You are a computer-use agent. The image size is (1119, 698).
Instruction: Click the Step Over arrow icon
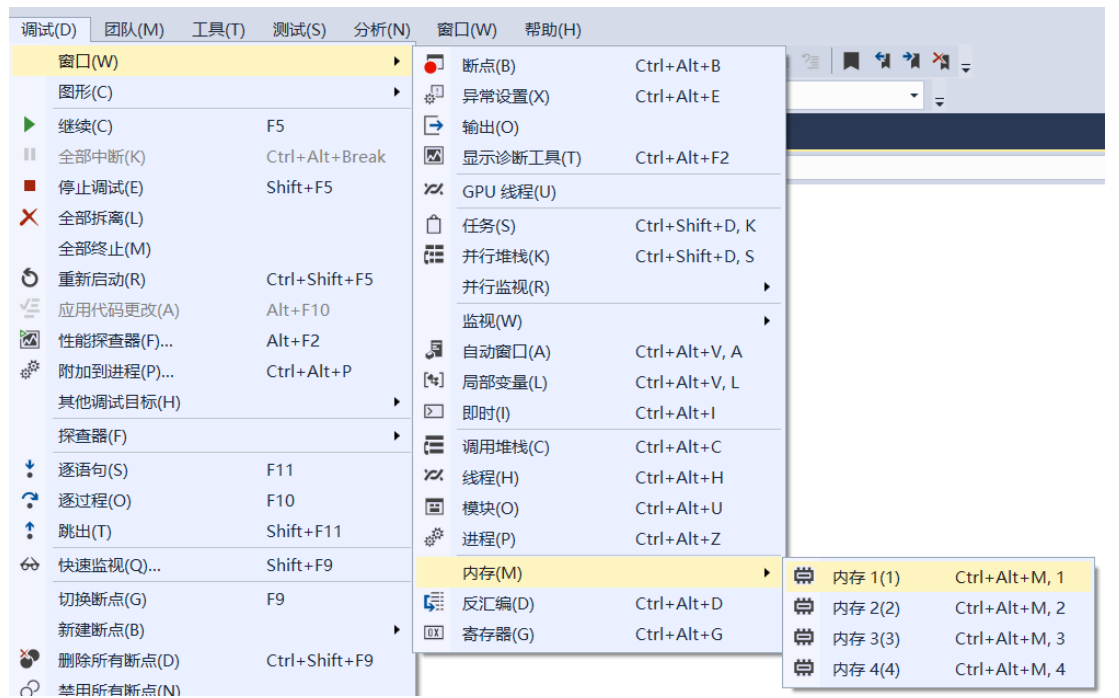coord(29,500)
